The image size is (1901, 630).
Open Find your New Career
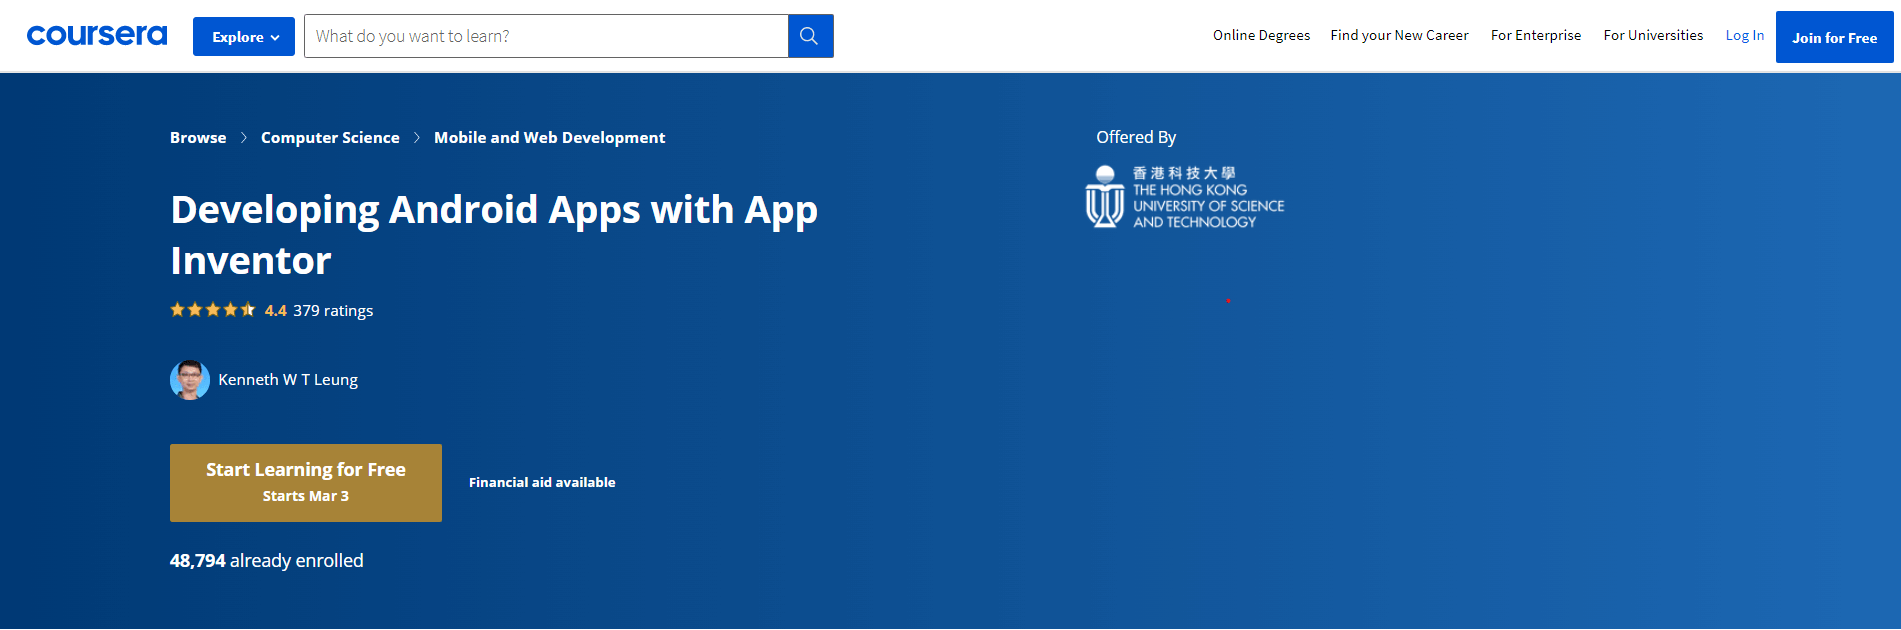point(1399,35)
